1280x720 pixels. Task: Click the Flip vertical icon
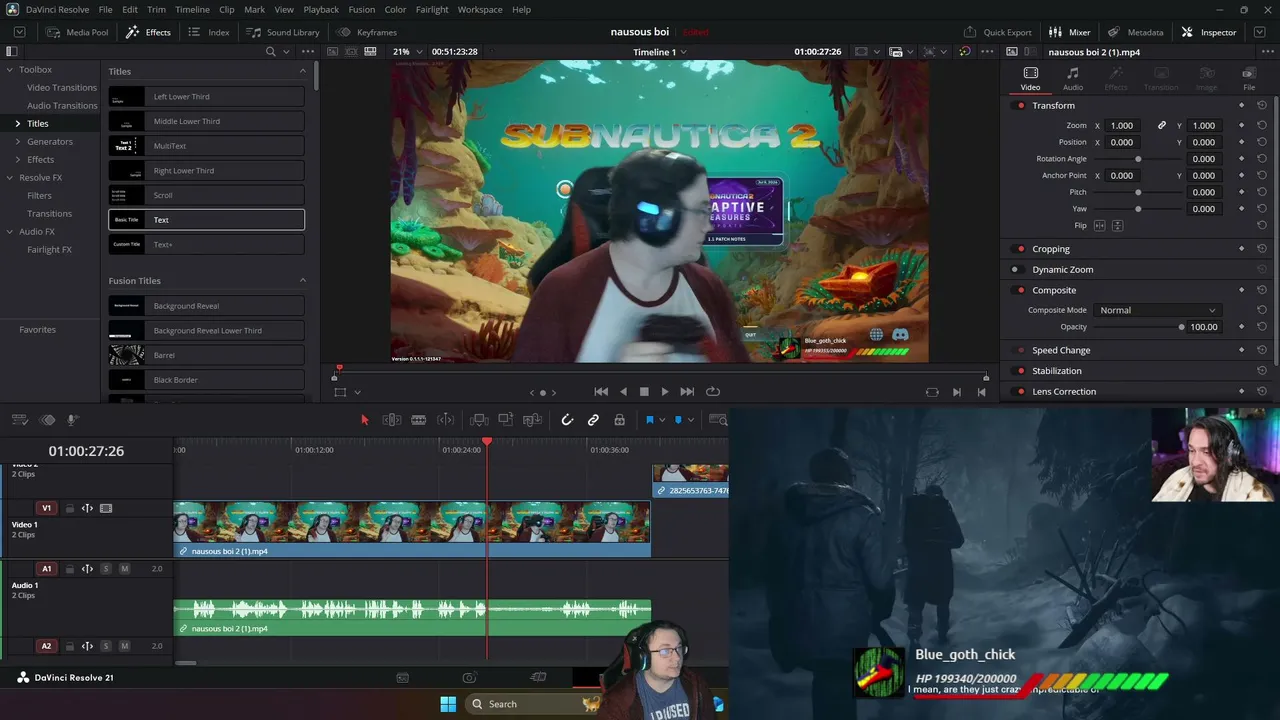point(1118,226)
